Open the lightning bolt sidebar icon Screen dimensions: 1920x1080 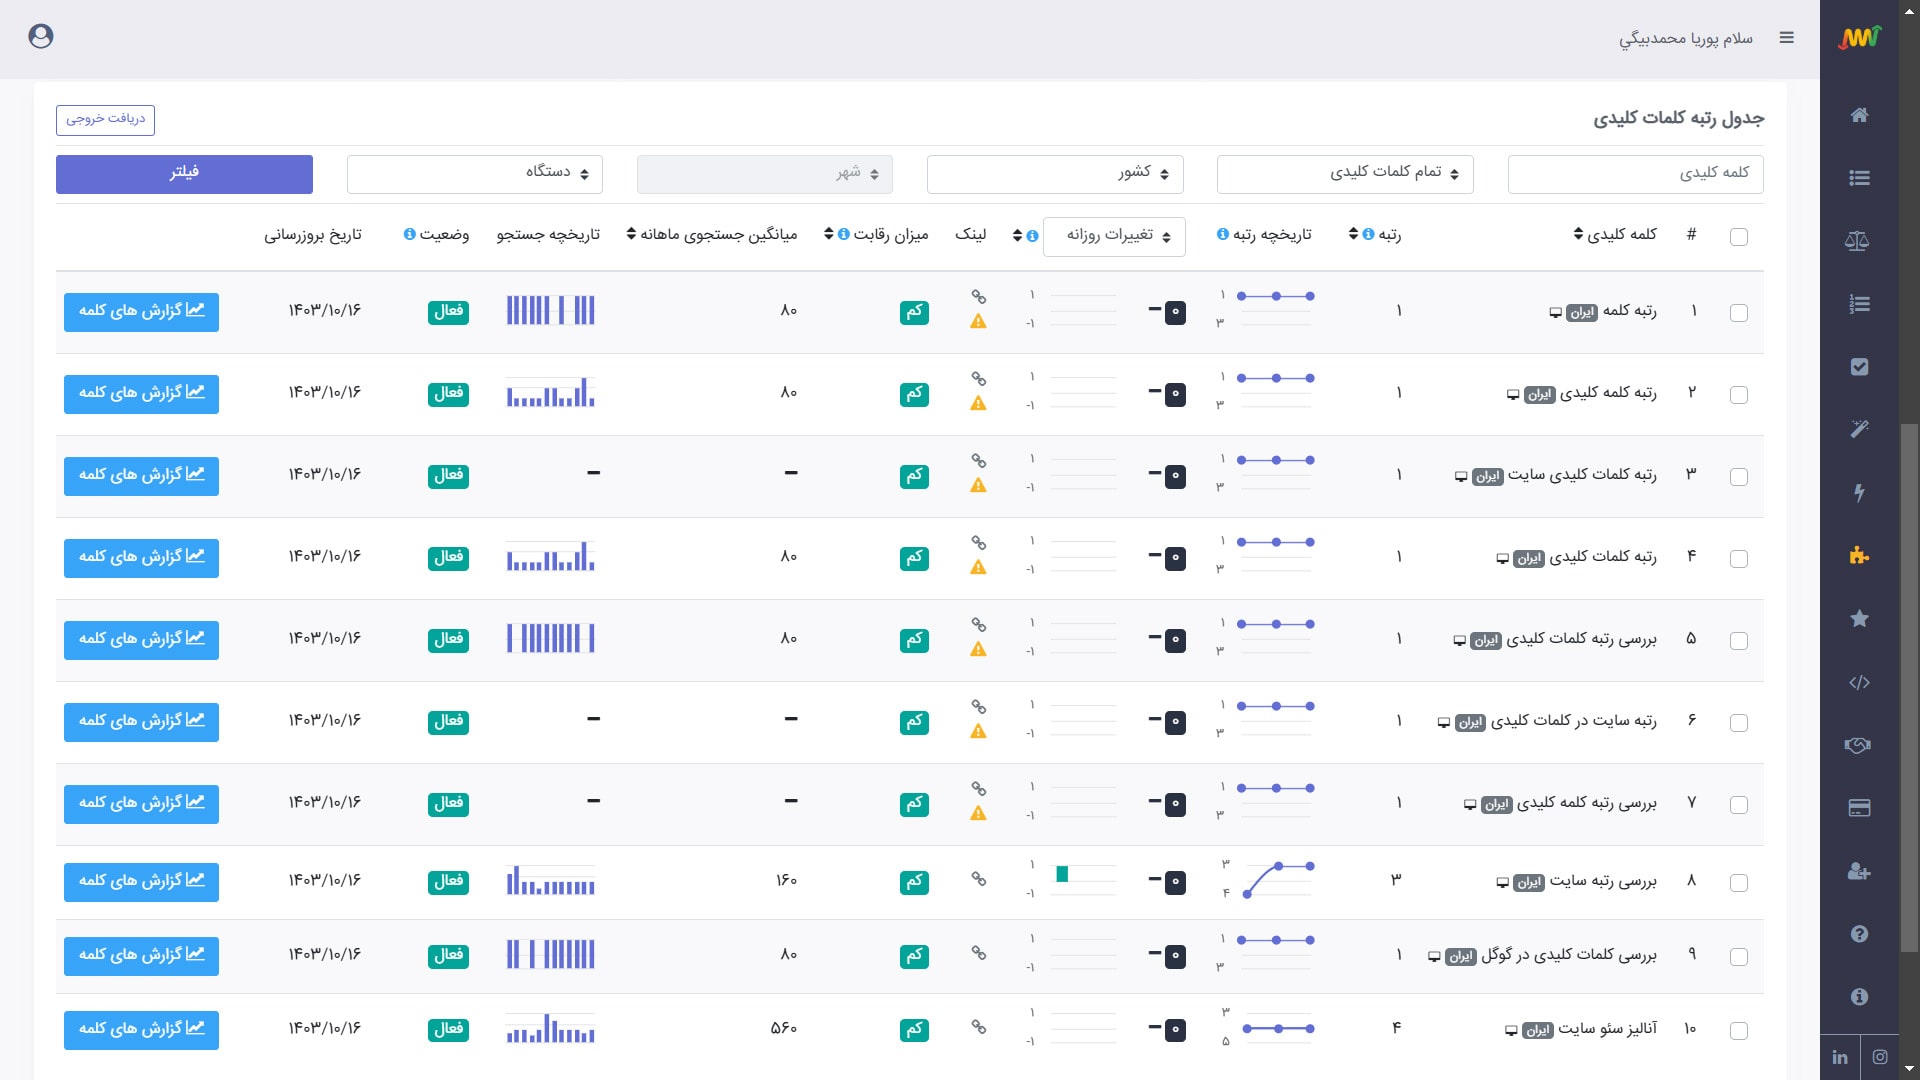pos(1859,493)
